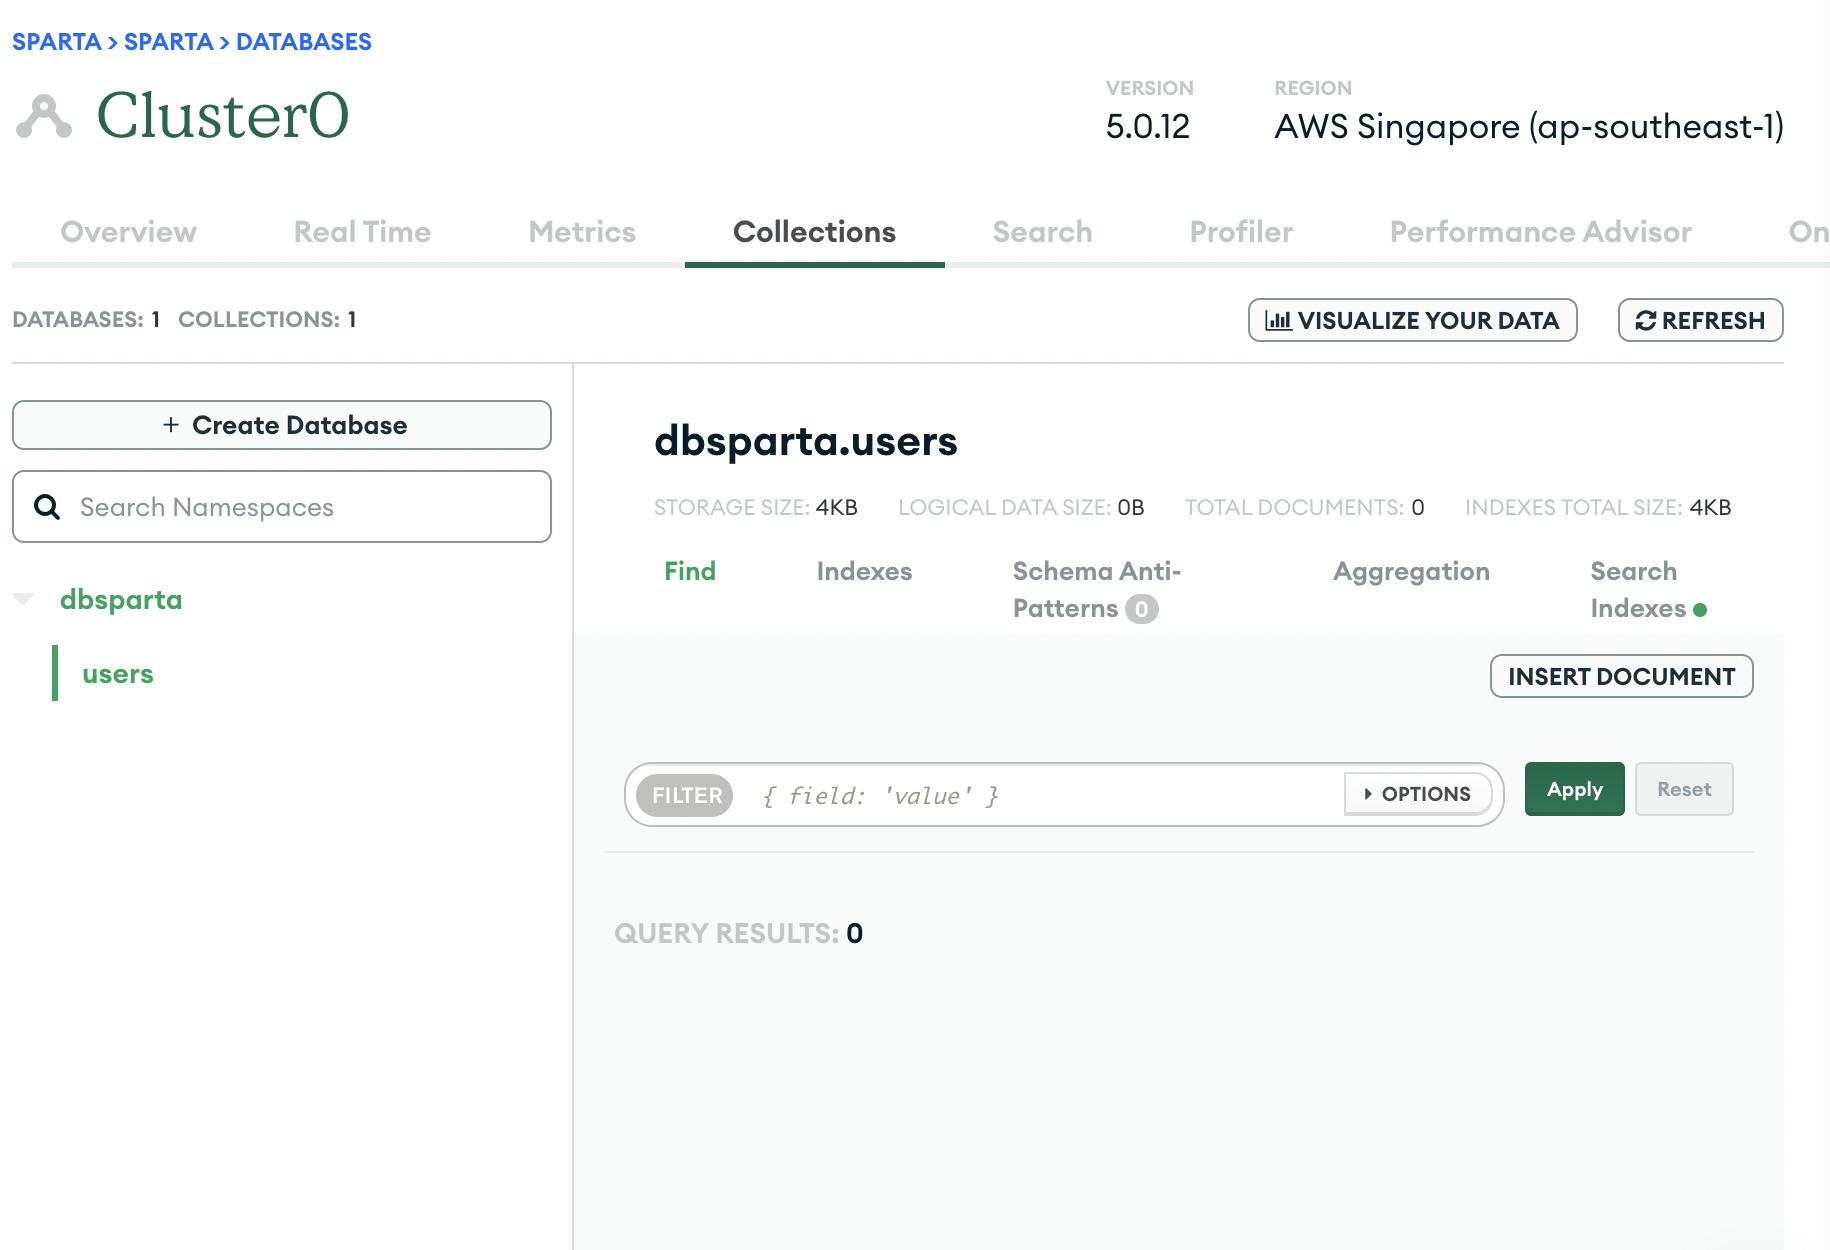The height and width of the screenshot is (1250, 1830).
Task: Click the AWS Singapore region text
Action: (x=1529, y=126)
